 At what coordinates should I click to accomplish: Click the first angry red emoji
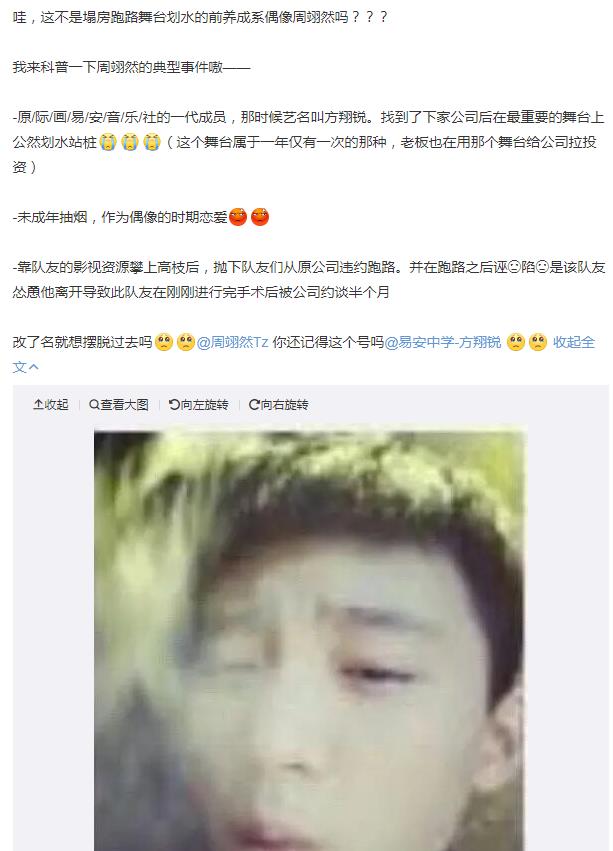pyautogui.click(x=238, y=217)
